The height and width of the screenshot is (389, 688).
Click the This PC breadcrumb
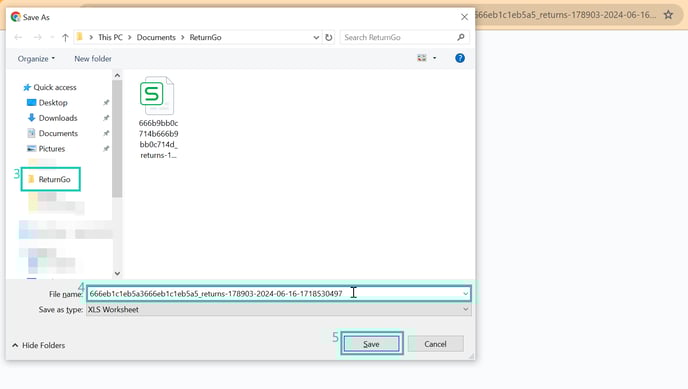click(x=110, y=38)
